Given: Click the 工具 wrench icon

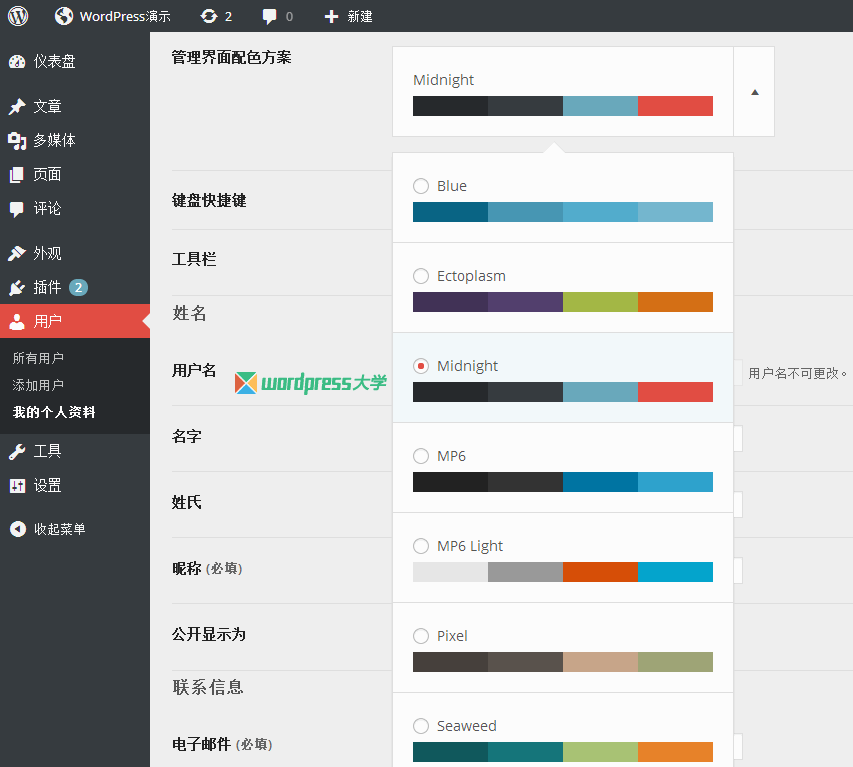Looking at the screenshot, I should 17,451.
